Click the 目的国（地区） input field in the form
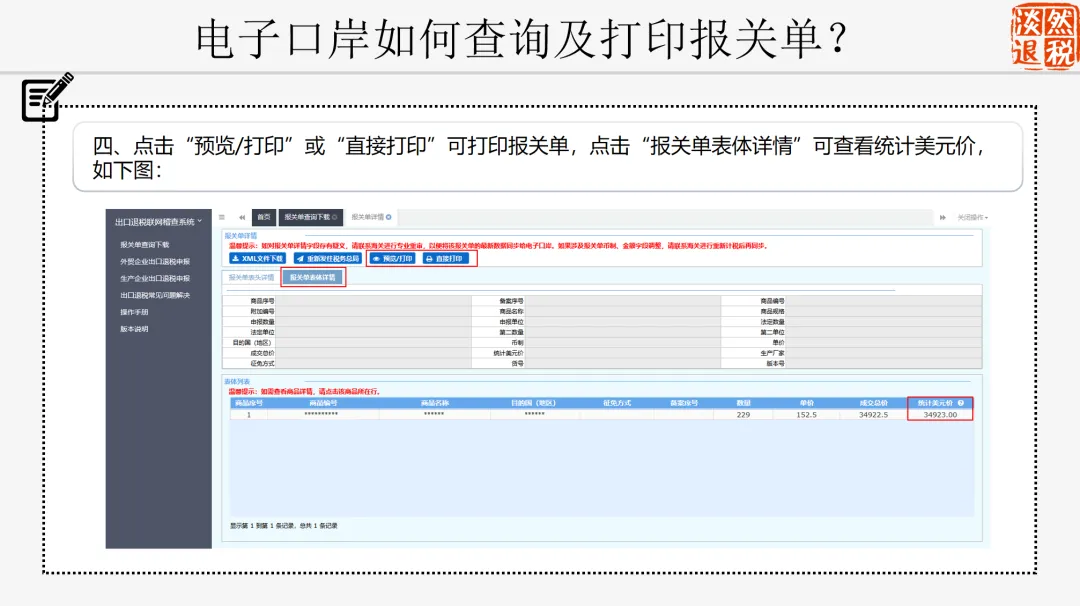Screen dimensions: 1080x606 tap(373, 342)
